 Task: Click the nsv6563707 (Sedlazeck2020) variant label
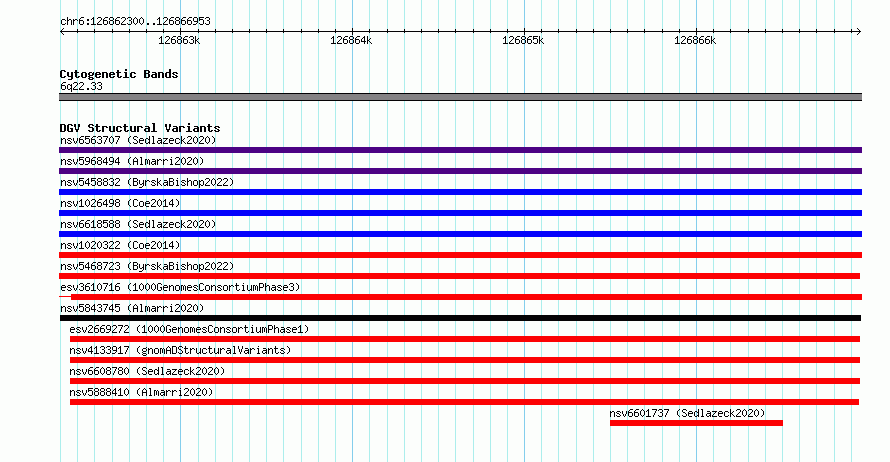coord(138,140)
